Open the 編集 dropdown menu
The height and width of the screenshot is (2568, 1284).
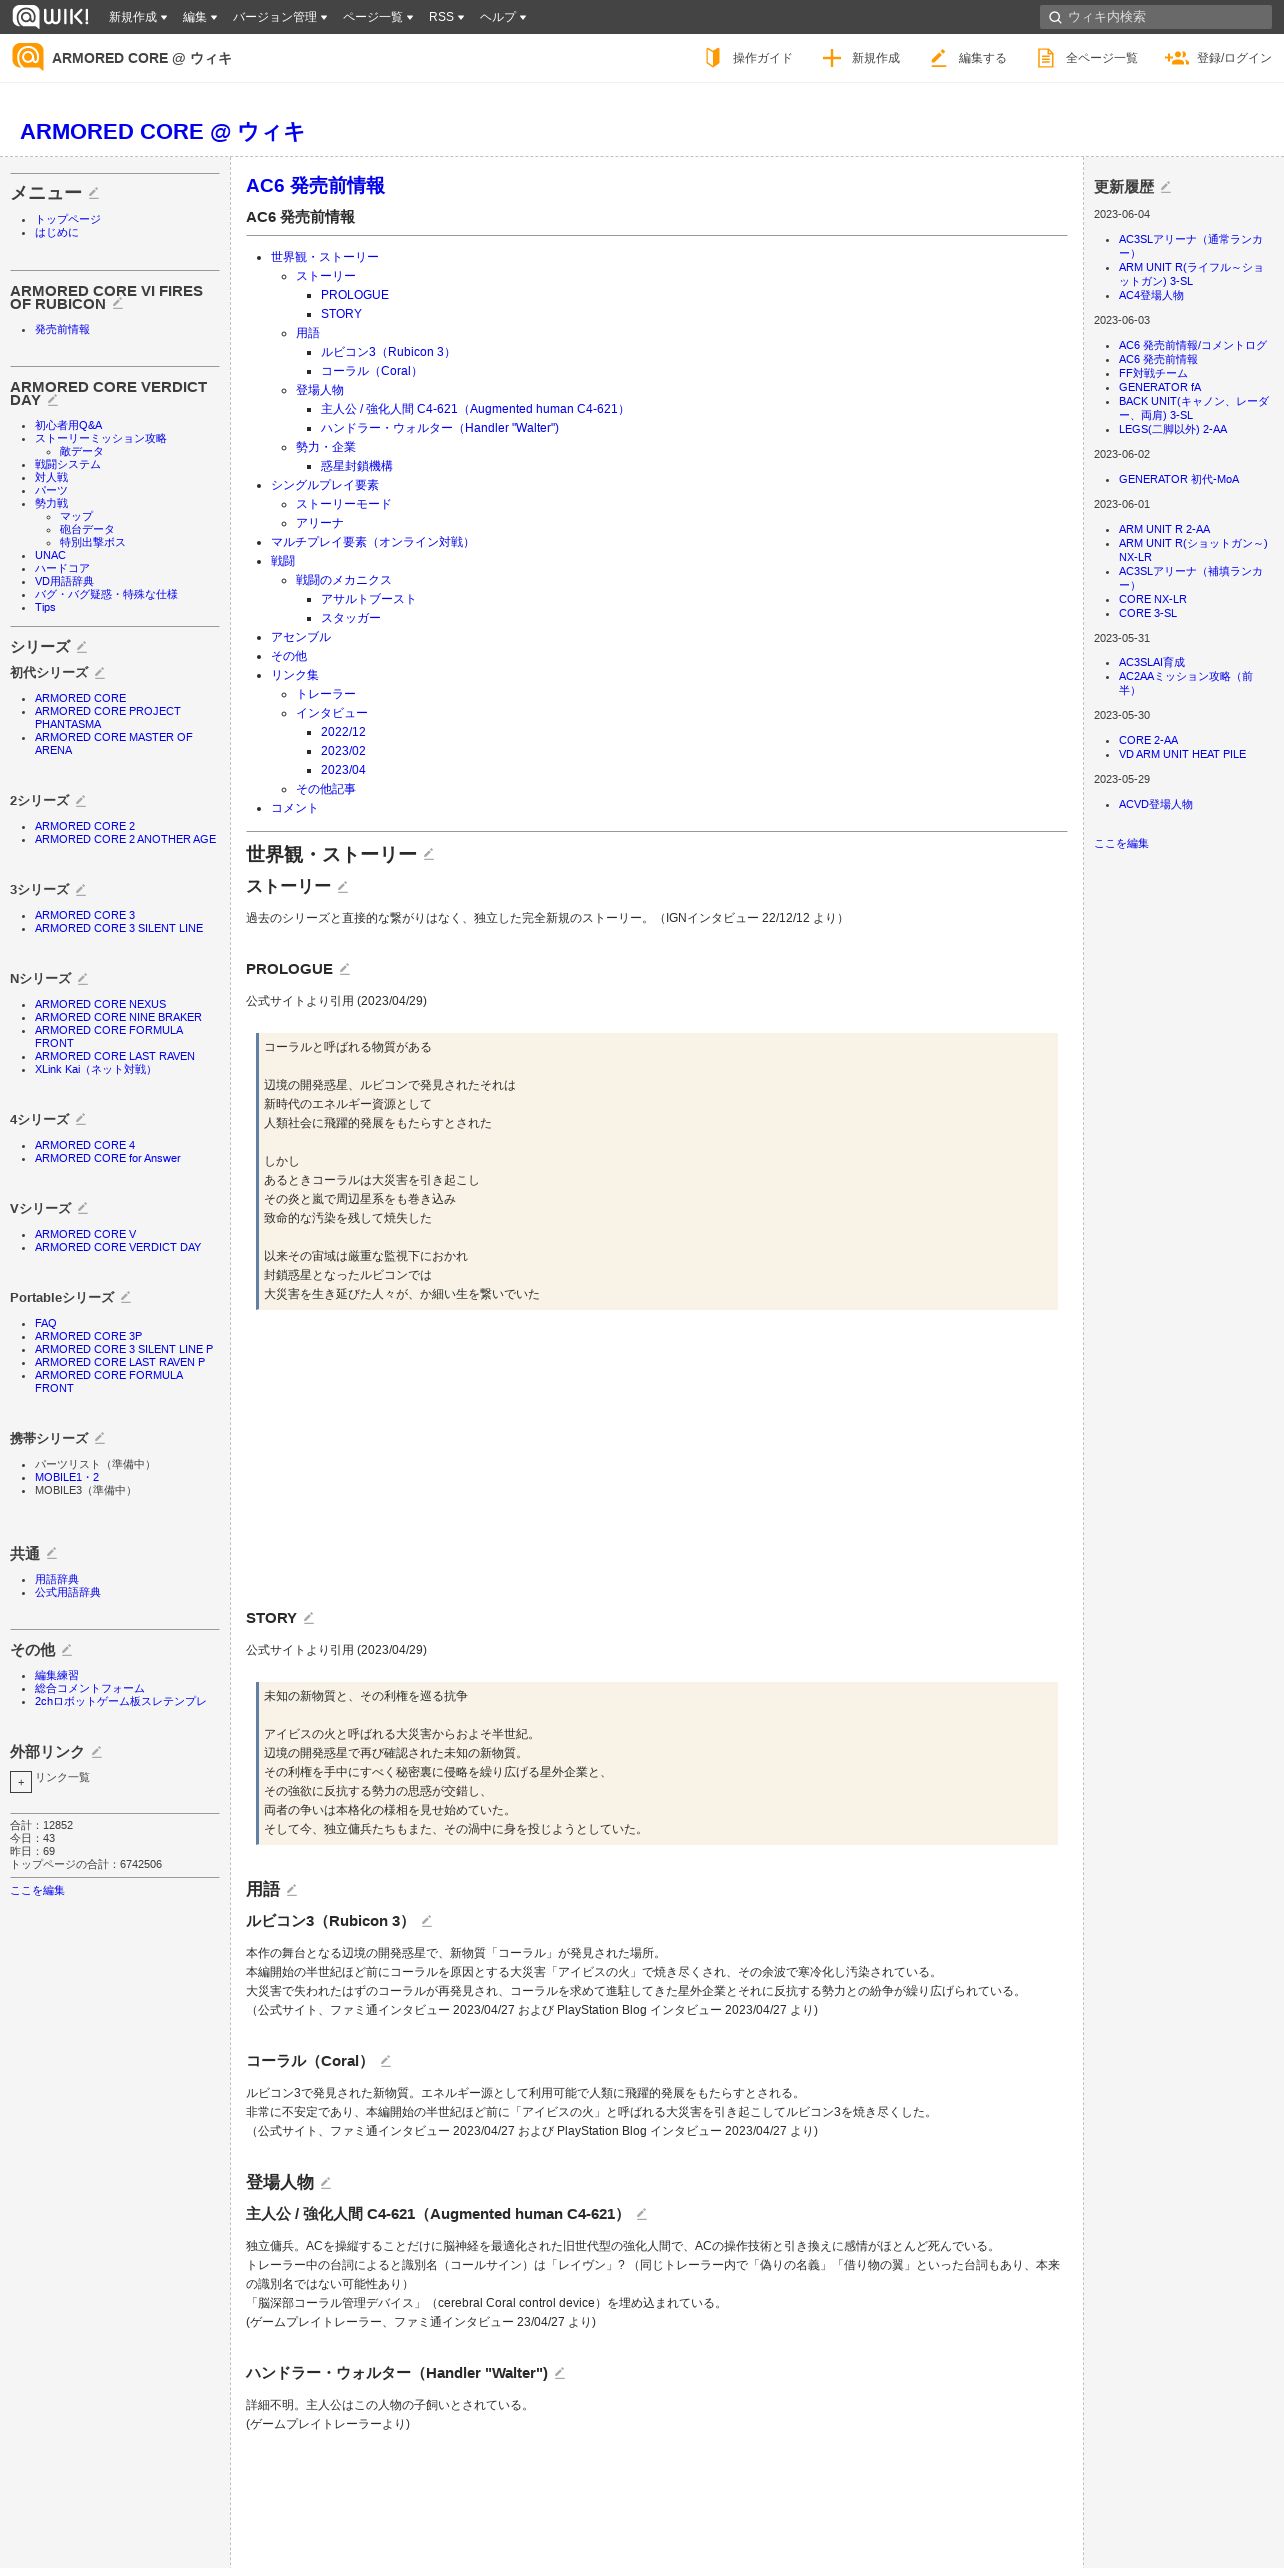point(200,17)
